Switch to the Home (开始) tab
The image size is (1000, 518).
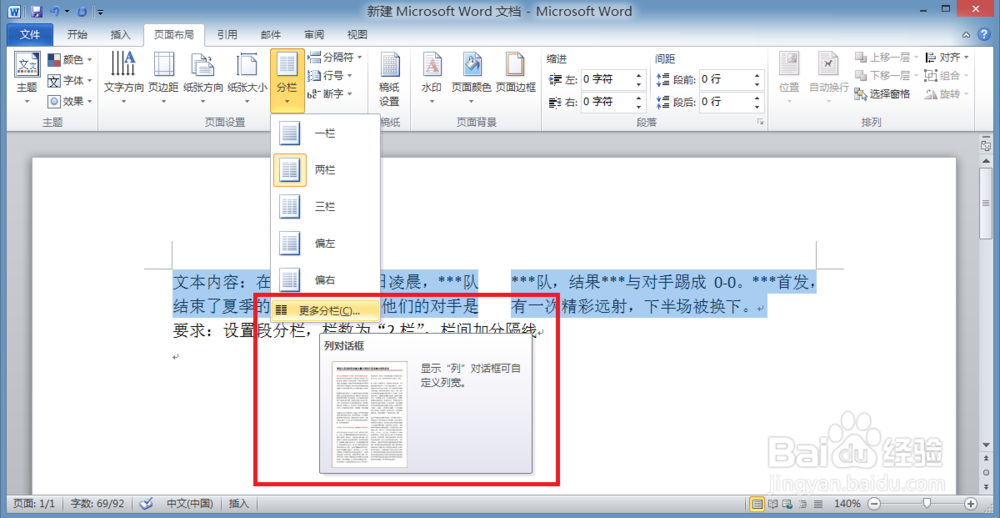tap(77, 34)
